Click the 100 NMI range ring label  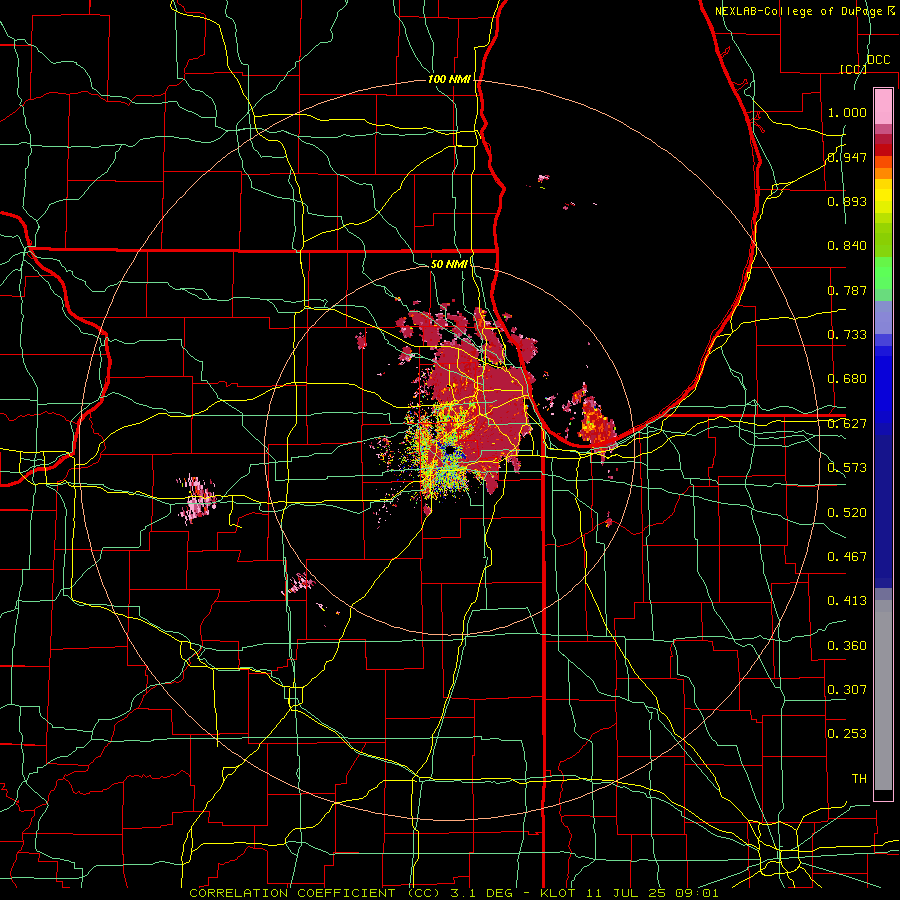click(449, 79)
